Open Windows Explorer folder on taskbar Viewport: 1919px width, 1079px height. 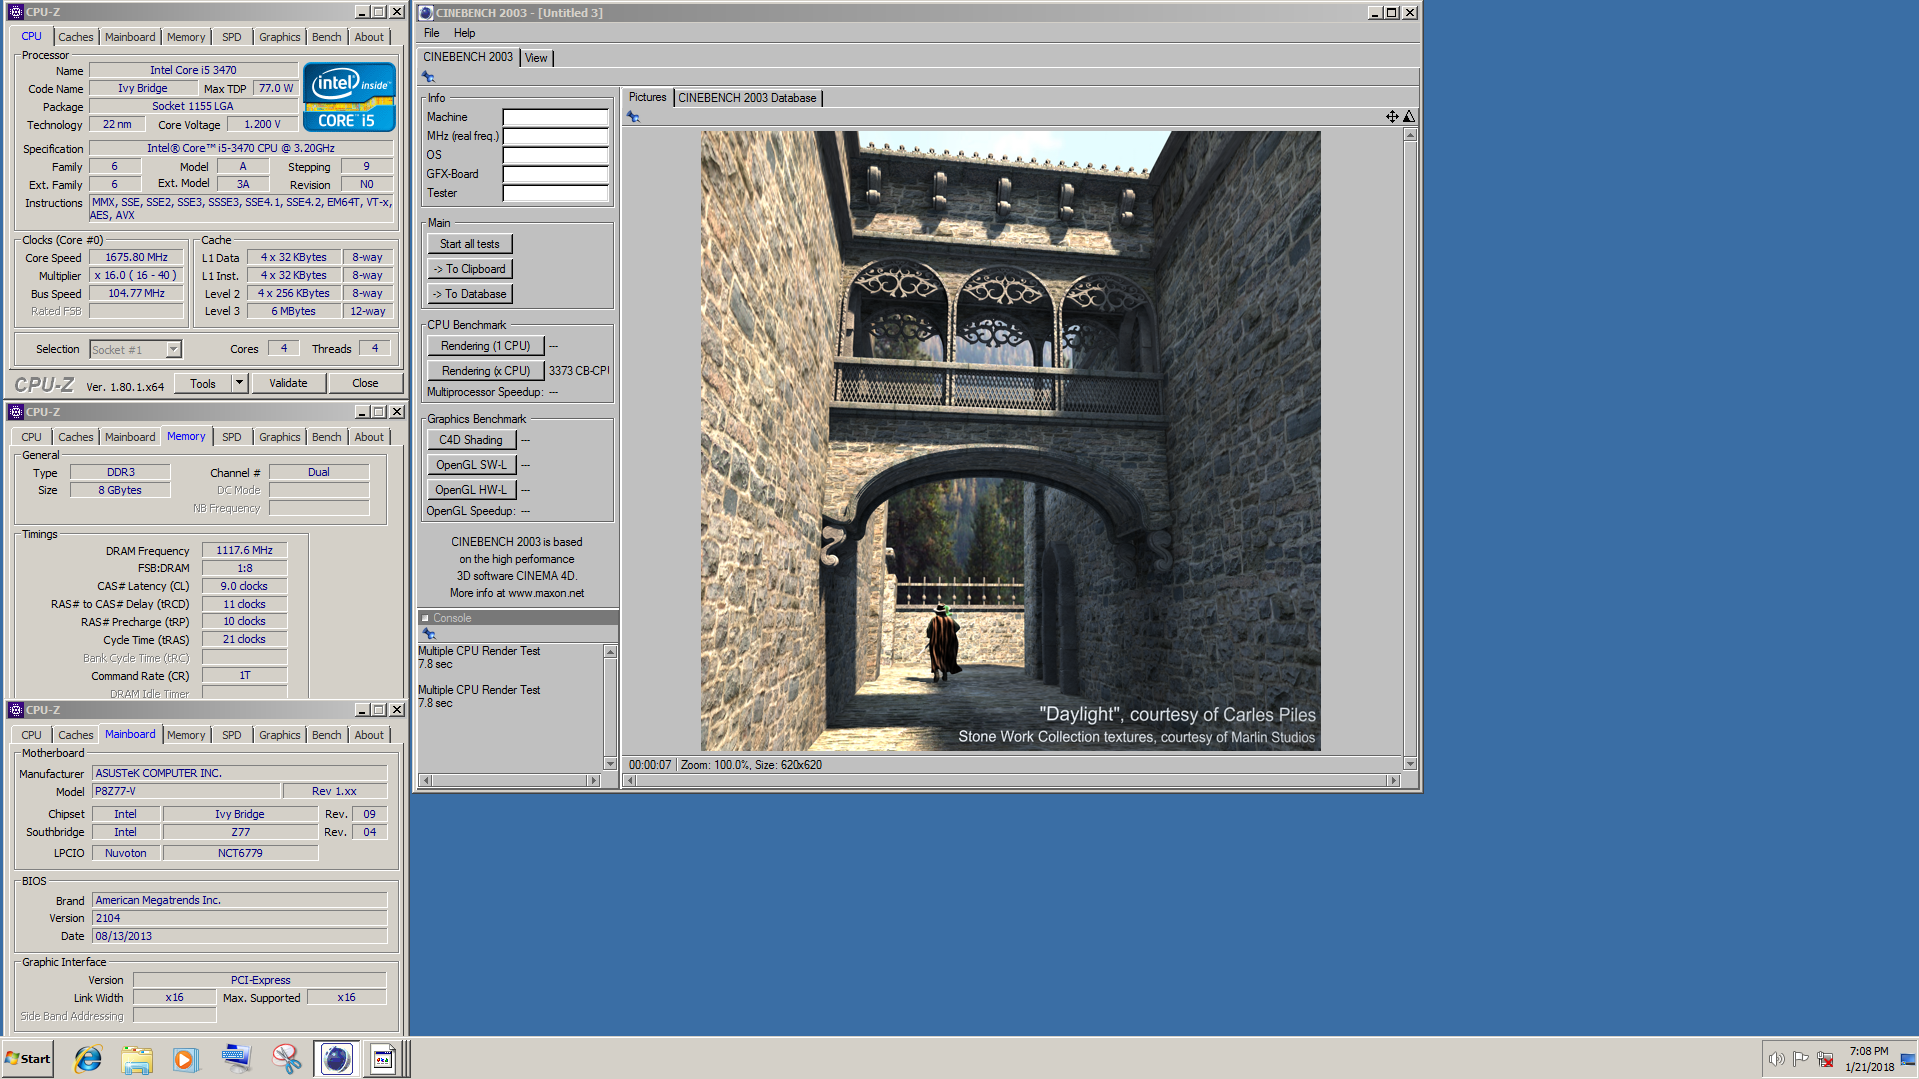[x=137, y=1059]
